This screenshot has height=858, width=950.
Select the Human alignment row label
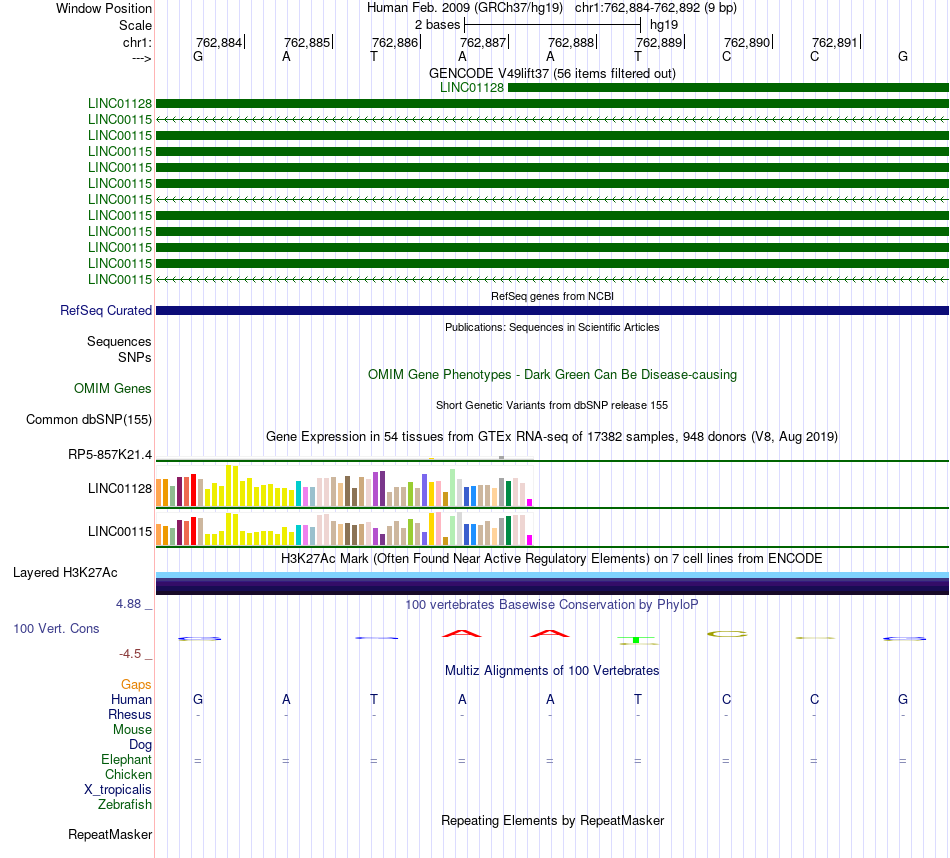click(131, 699)
